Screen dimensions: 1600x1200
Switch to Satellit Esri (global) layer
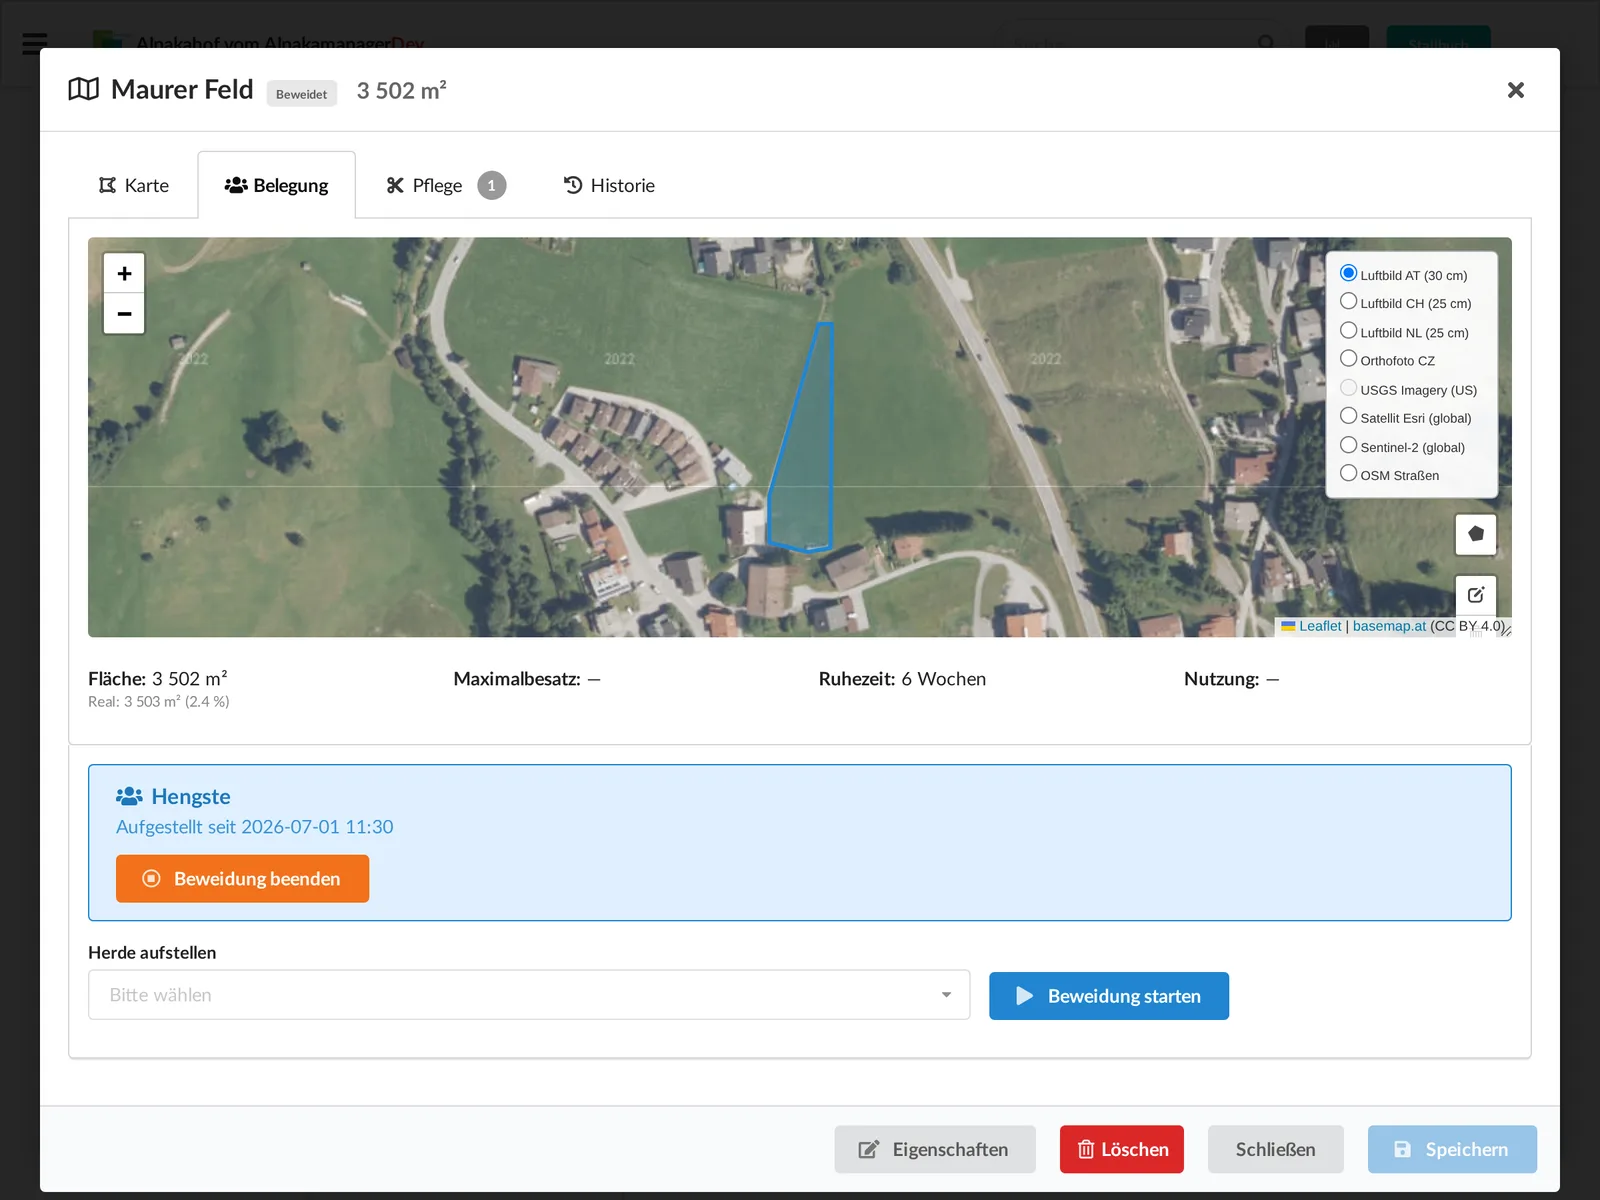coord(1348,416)
